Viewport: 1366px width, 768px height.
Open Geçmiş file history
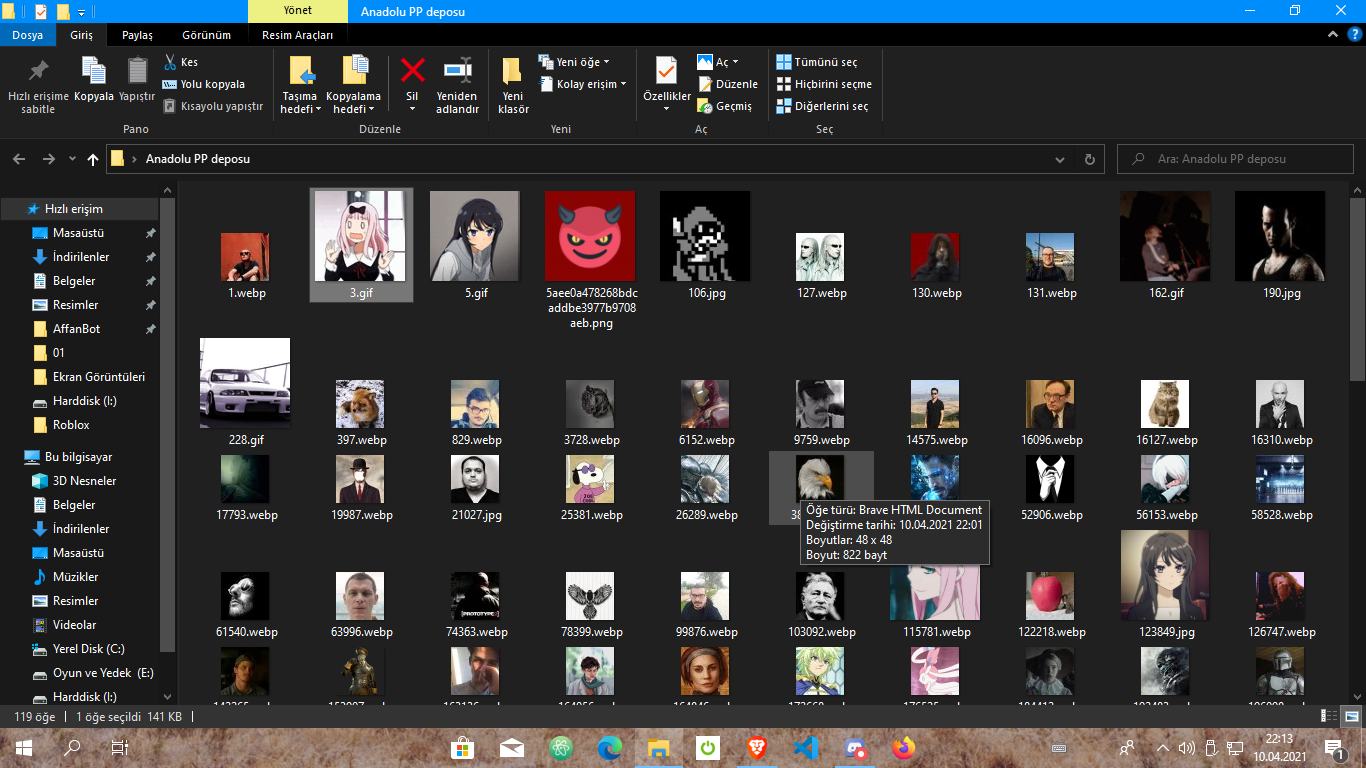[x=726, y=106]
